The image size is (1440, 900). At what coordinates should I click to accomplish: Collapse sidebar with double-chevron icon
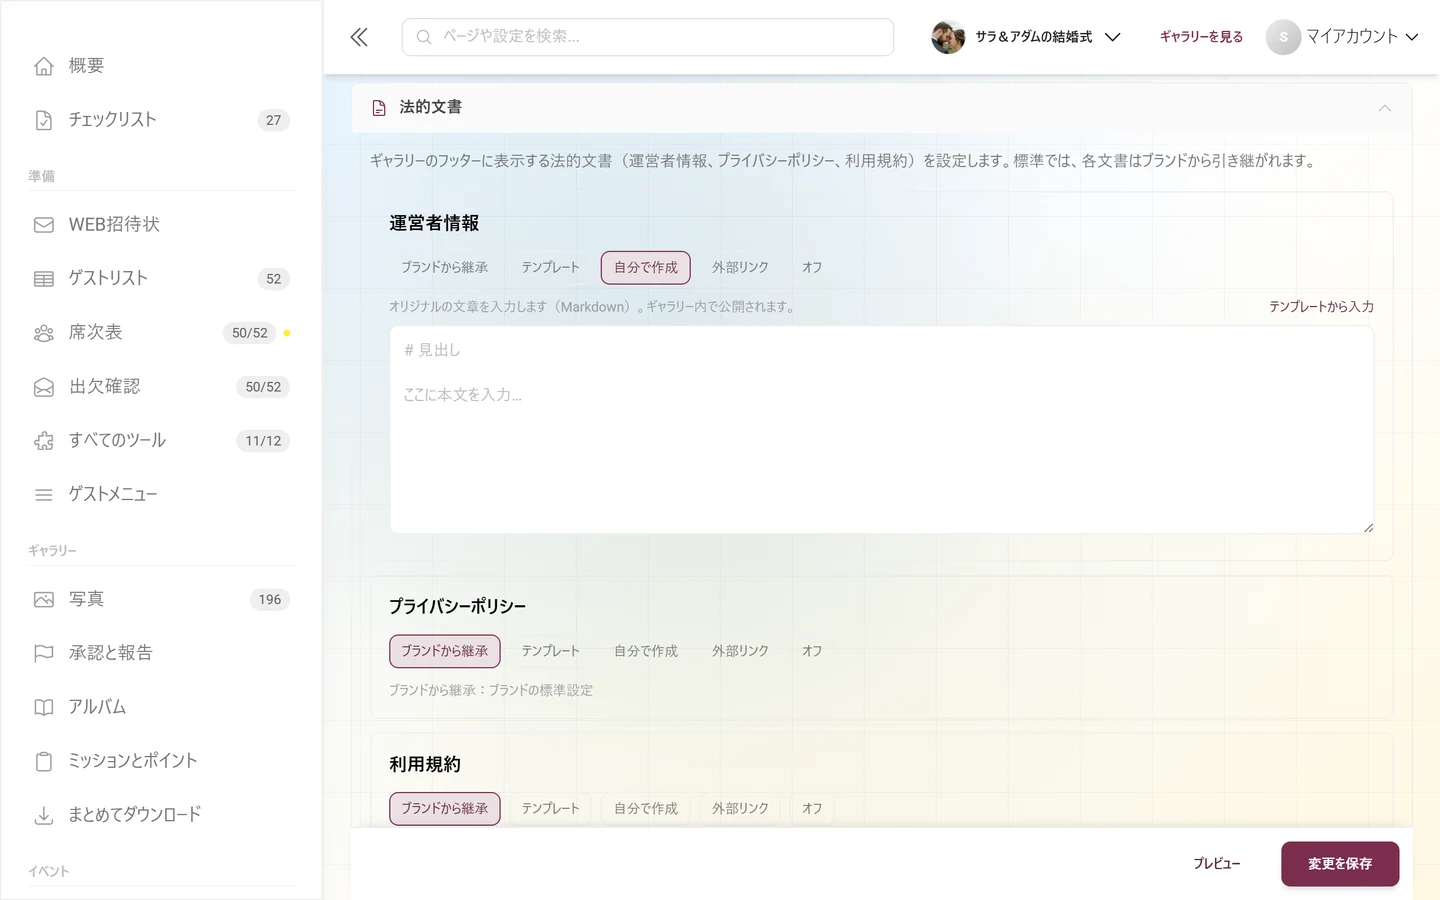coord(359,37)
